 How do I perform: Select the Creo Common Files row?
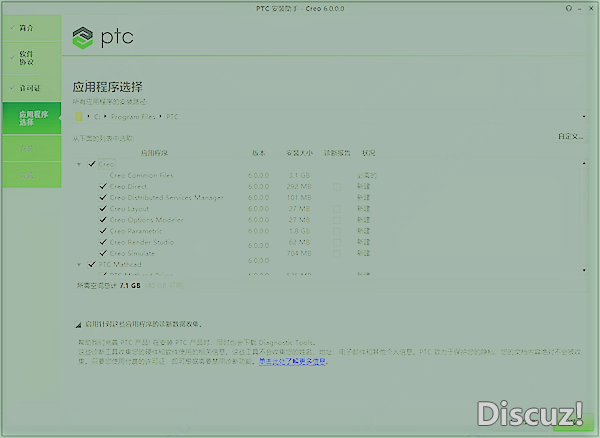[141, 175]
